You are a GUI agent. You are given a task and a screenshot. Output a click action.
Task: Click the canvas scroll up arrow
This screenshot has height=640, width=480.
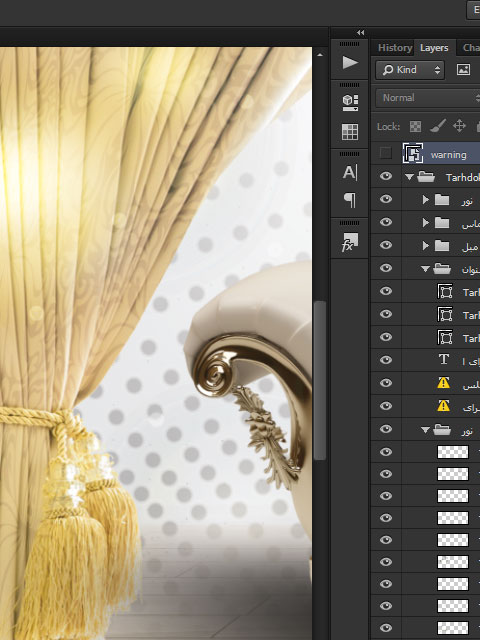click(320, 54)
